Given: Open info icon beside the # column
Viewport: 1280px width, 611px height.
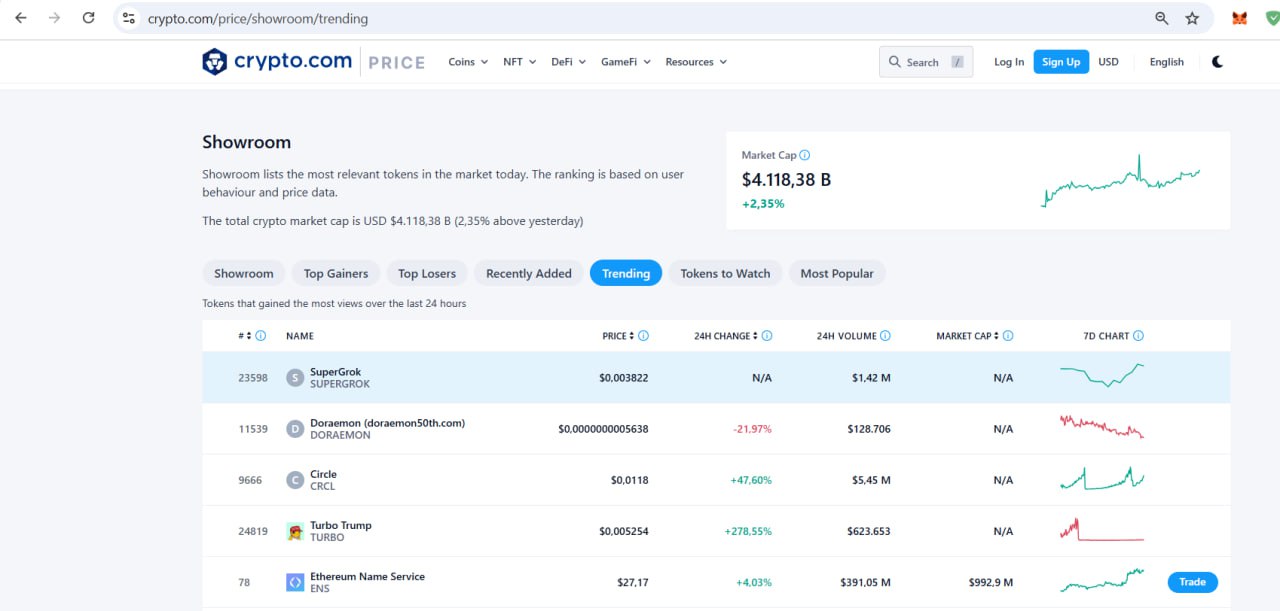Looking at the screenshot, I should pyautogui.click(x=261, y=336).
